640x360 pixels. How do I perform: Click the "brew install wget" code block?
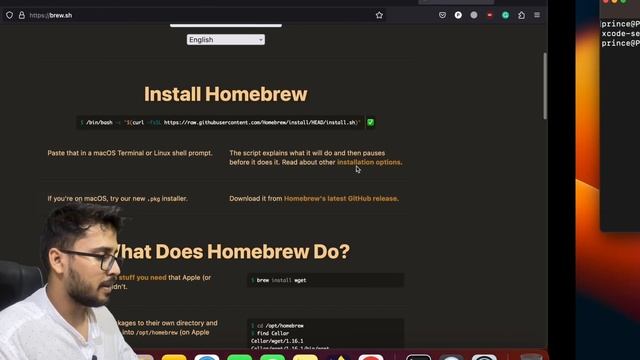pyautogui.click(x=325, y=280)
